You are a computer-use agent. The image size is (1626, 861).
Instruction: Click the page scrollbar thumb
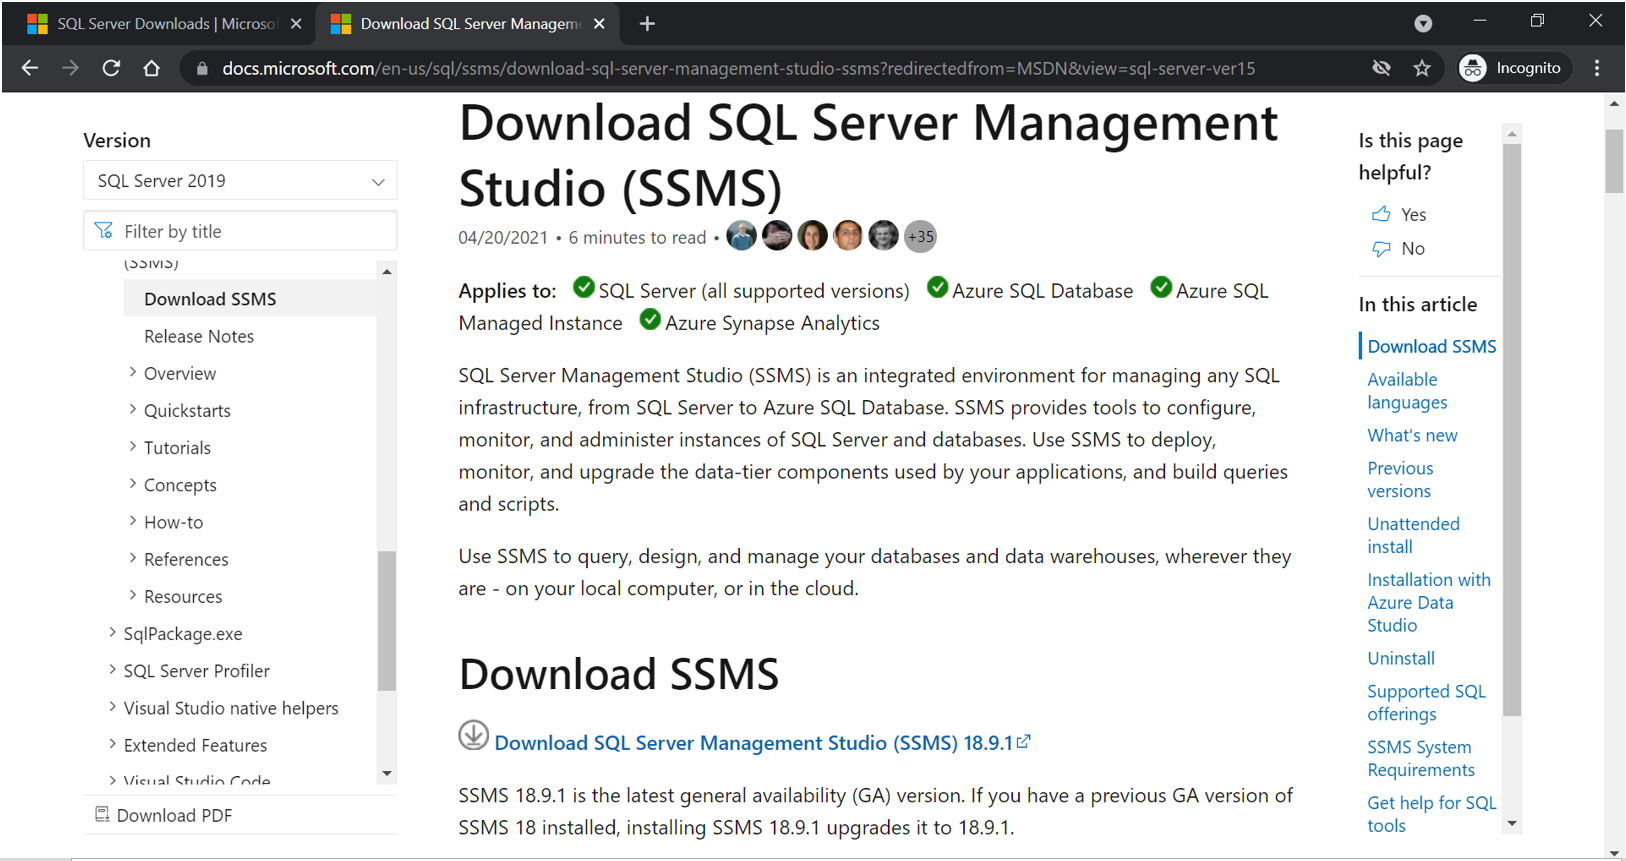point(1614,160)
